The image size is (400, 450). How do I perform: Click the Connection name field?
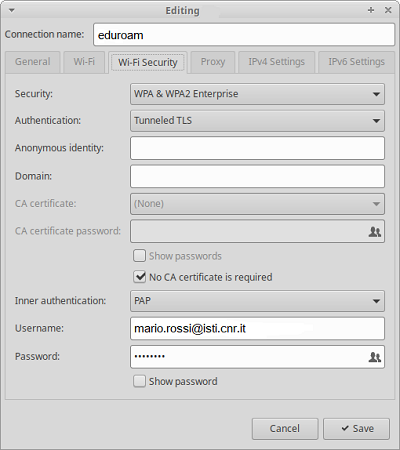pos(244,35)
